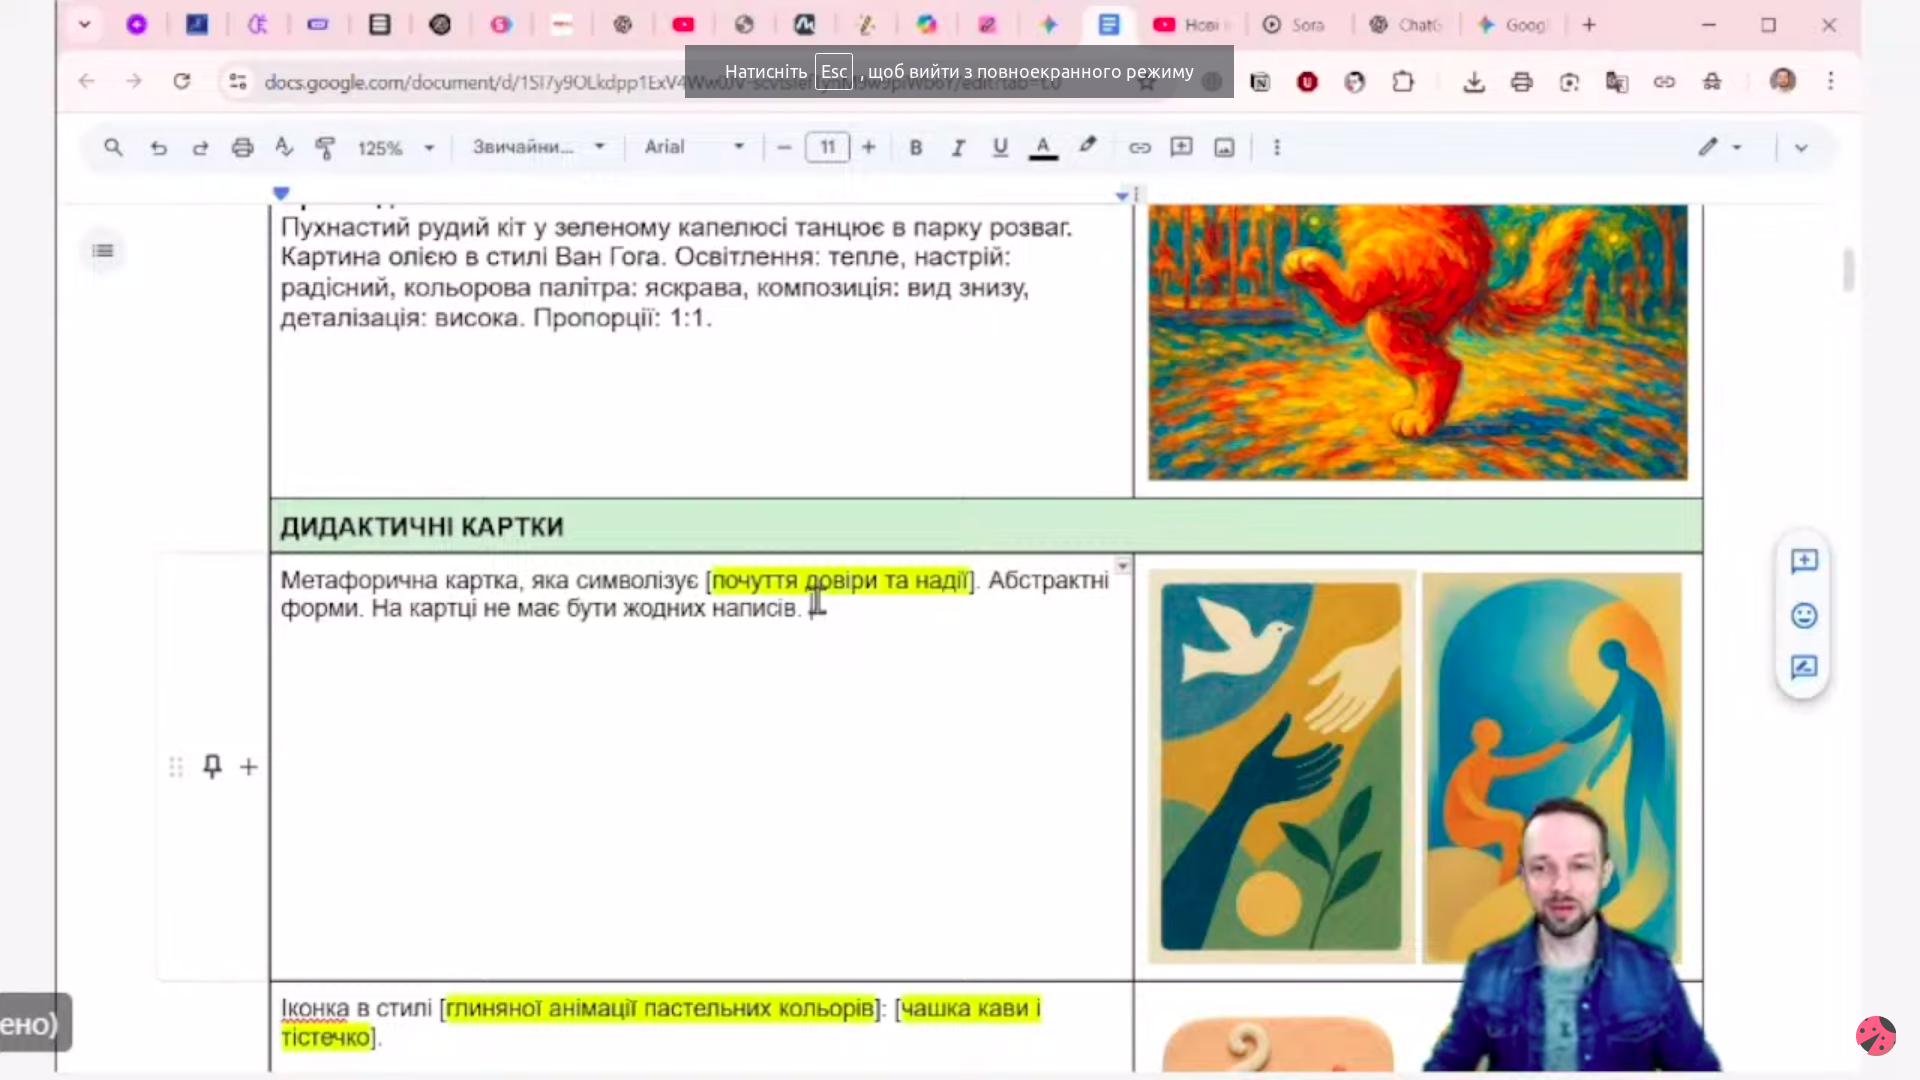Click the highlight color pen icon
1920x1080 pixels.
pyautogui.click(x=1087, y=146)
